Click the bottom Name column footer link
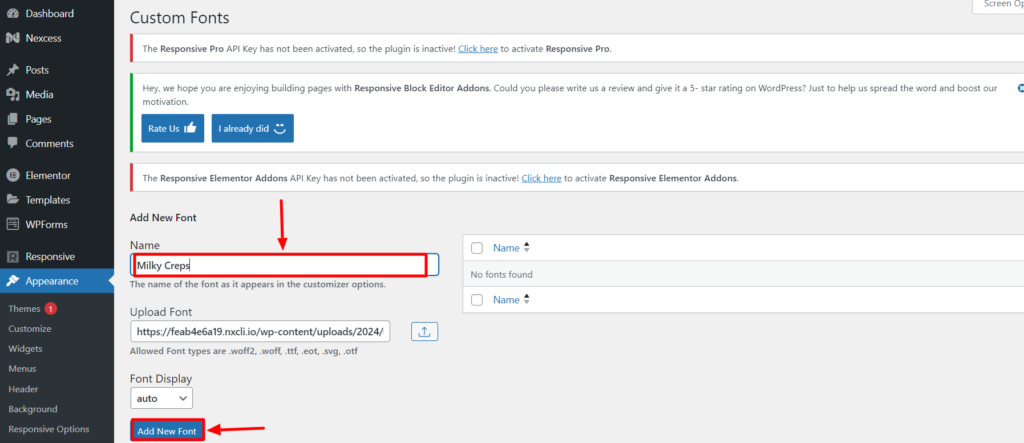Screen dimensions: 1024x443 pos(506,300)
